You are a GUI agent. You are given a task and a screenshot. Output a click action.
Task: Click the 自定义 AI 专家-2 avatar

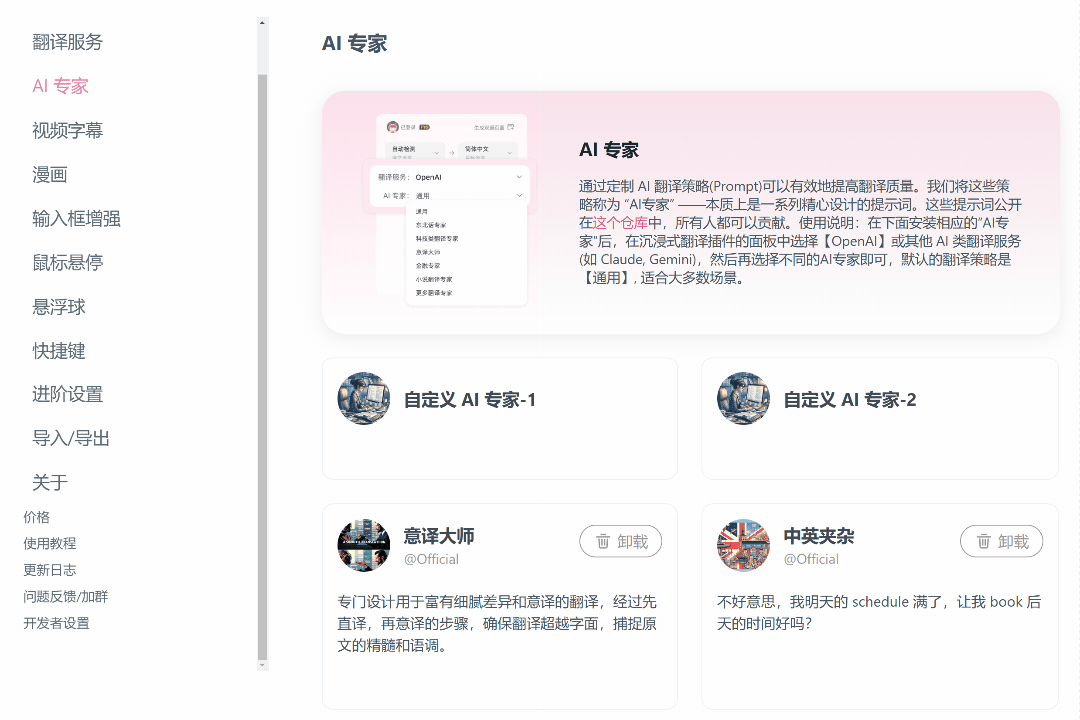(743, 398)
